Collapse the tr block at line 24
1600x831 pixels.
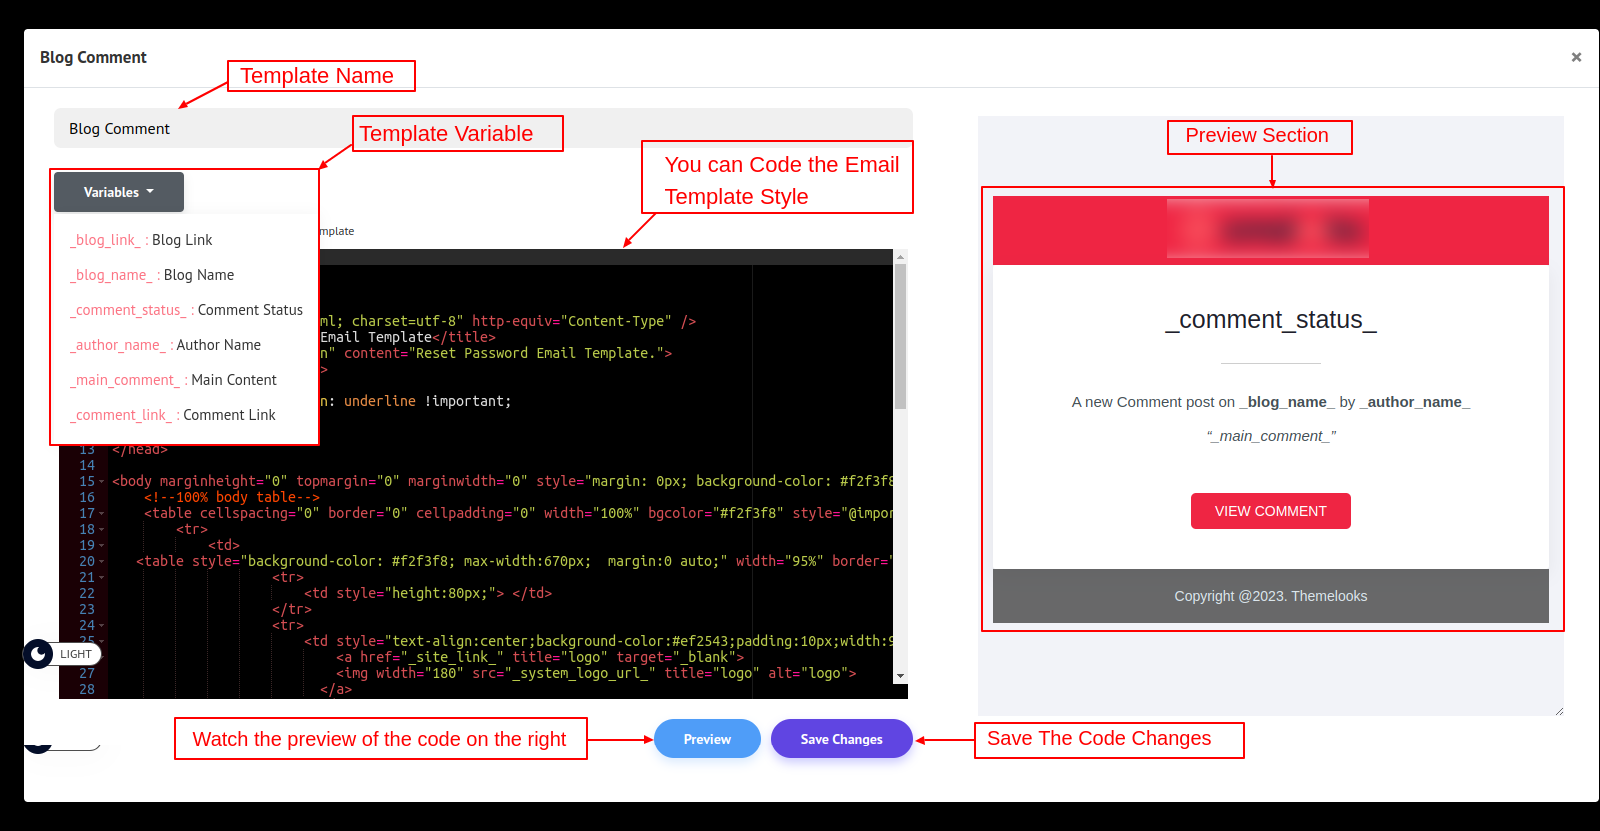[x=102, y=626]
